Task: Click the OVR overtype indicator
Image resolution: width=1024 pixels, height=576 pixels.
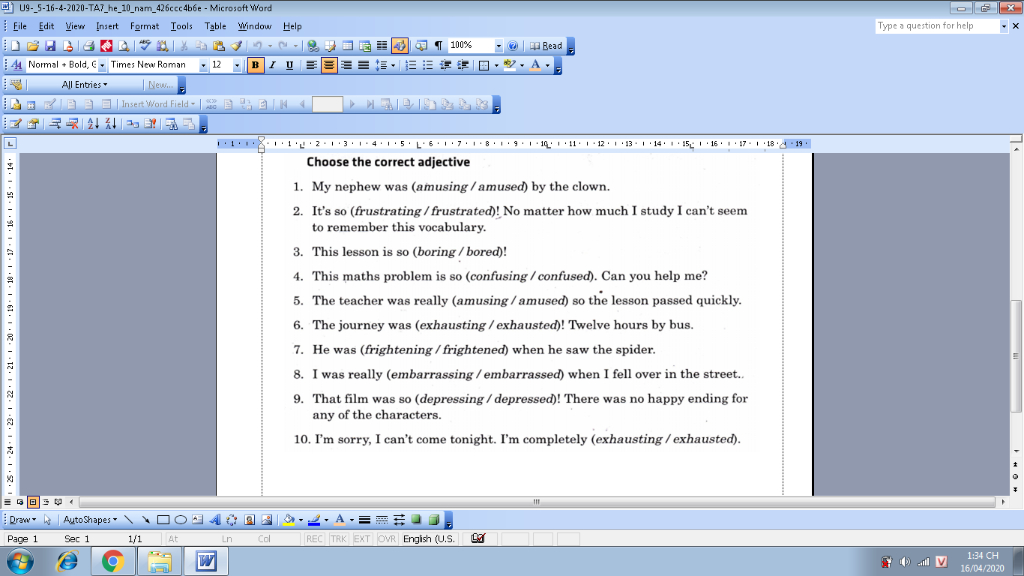Action: tap(387, 539)
